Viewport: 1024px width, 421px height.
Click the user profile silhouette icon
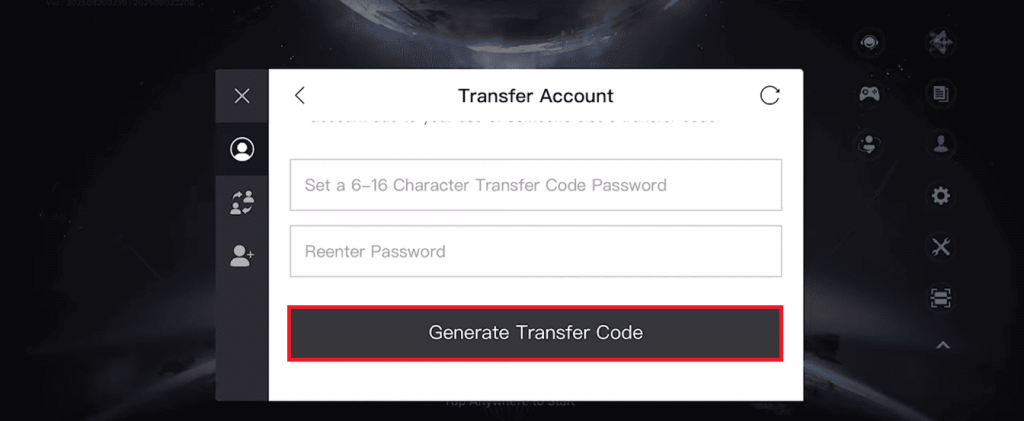[x=940, y=143]
